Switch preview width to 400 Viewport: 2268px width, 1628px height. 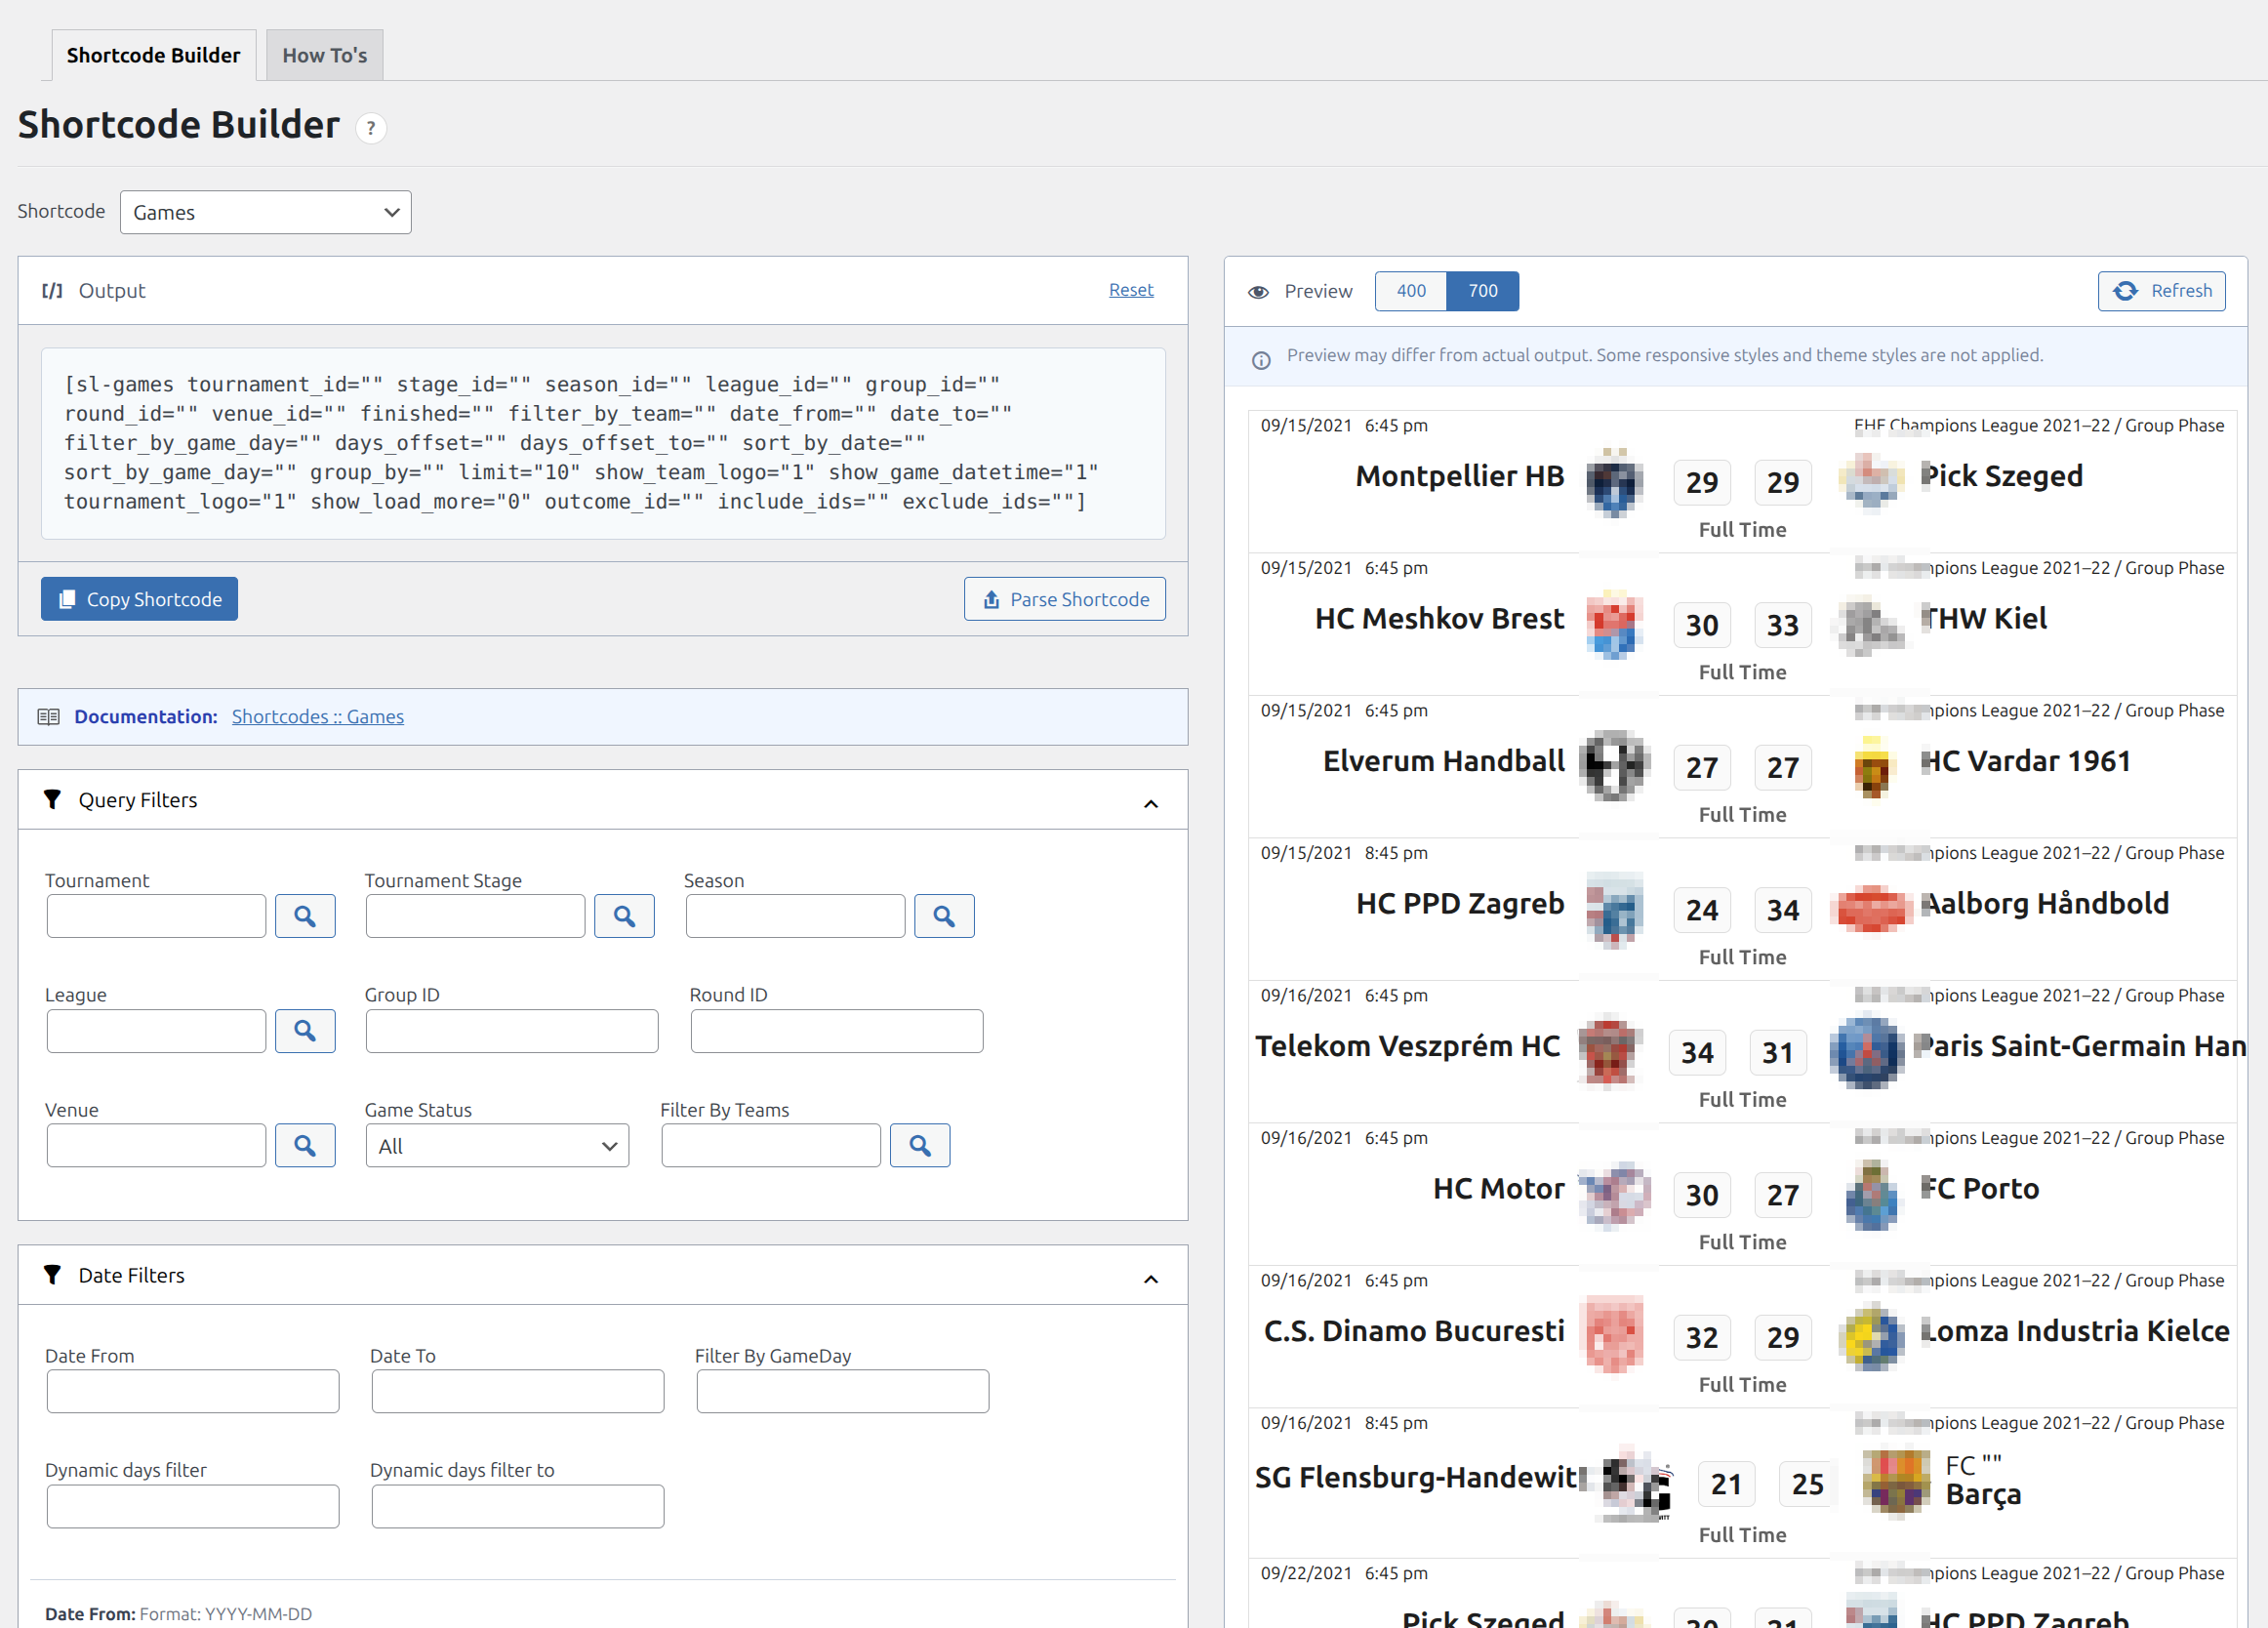pyautogui.click(x=1410, y=291)
